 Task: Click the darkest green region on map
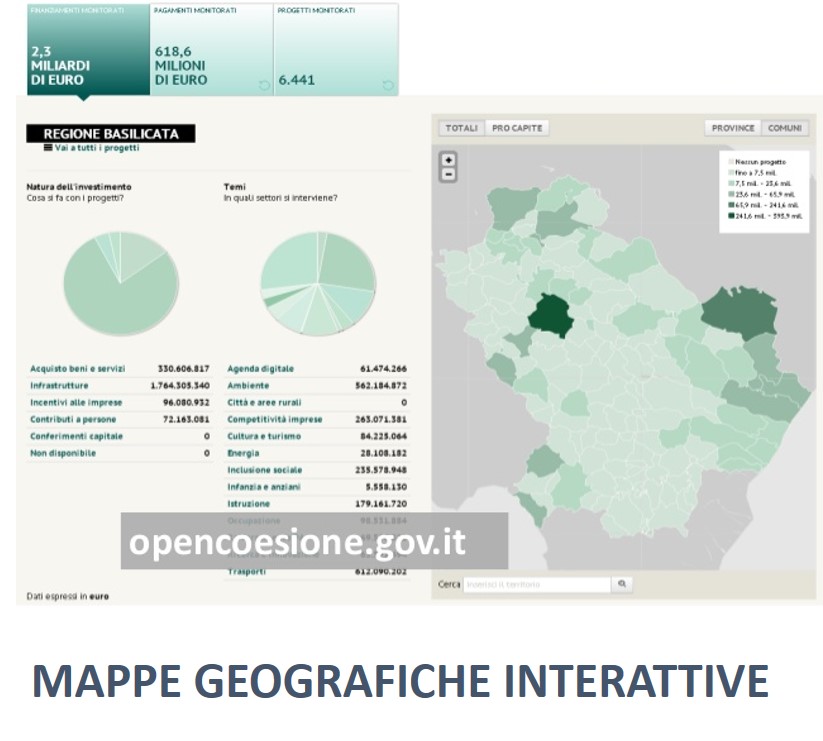click(546, 316)
